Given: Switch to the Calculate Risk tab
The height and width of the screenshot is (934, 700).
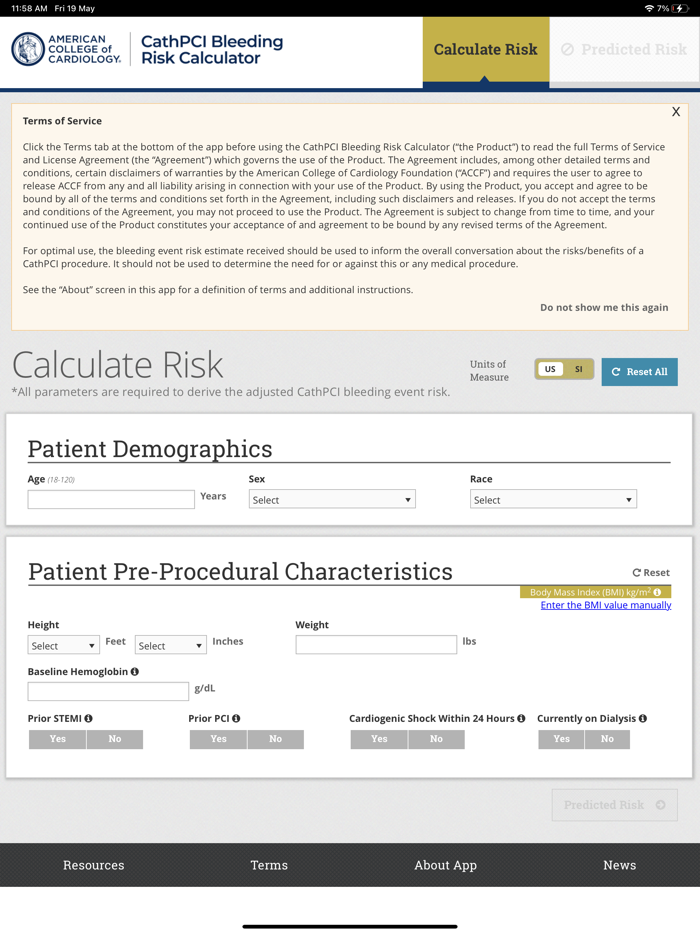Looking at the screenshot, I should pos(486,49).
